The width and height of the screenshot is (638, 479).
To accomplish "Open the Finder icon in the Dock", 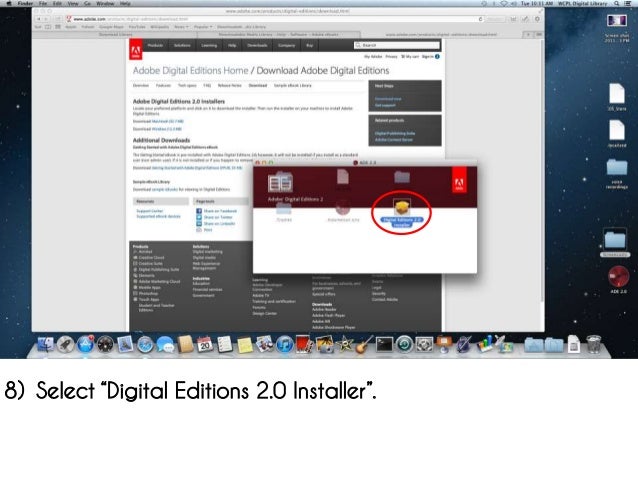I will click(46, 345).
